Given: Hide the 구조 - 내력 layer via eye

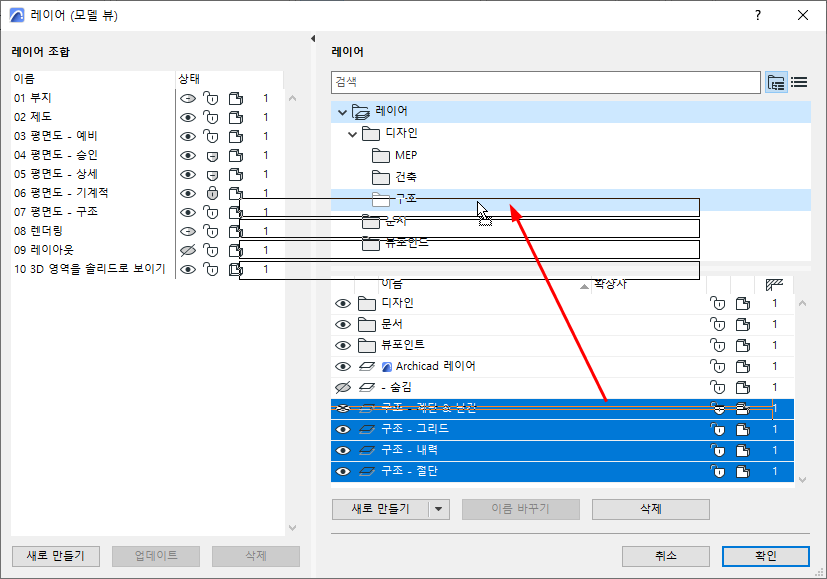Looking at the screenshot, I should [x=343, y=451].
